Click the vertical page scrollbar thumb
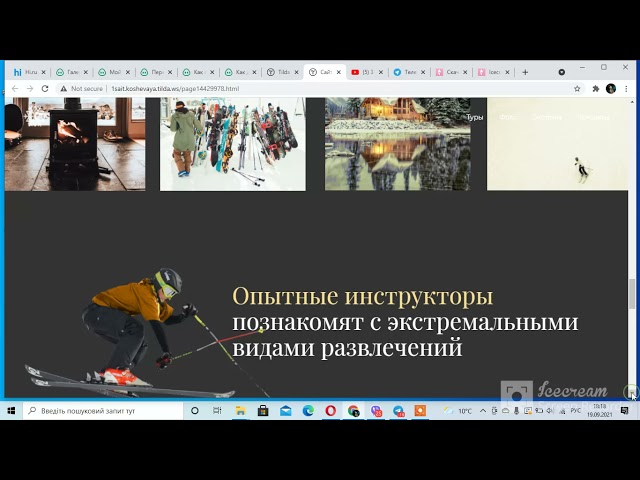Screen dimensions: 640x480 632,293
